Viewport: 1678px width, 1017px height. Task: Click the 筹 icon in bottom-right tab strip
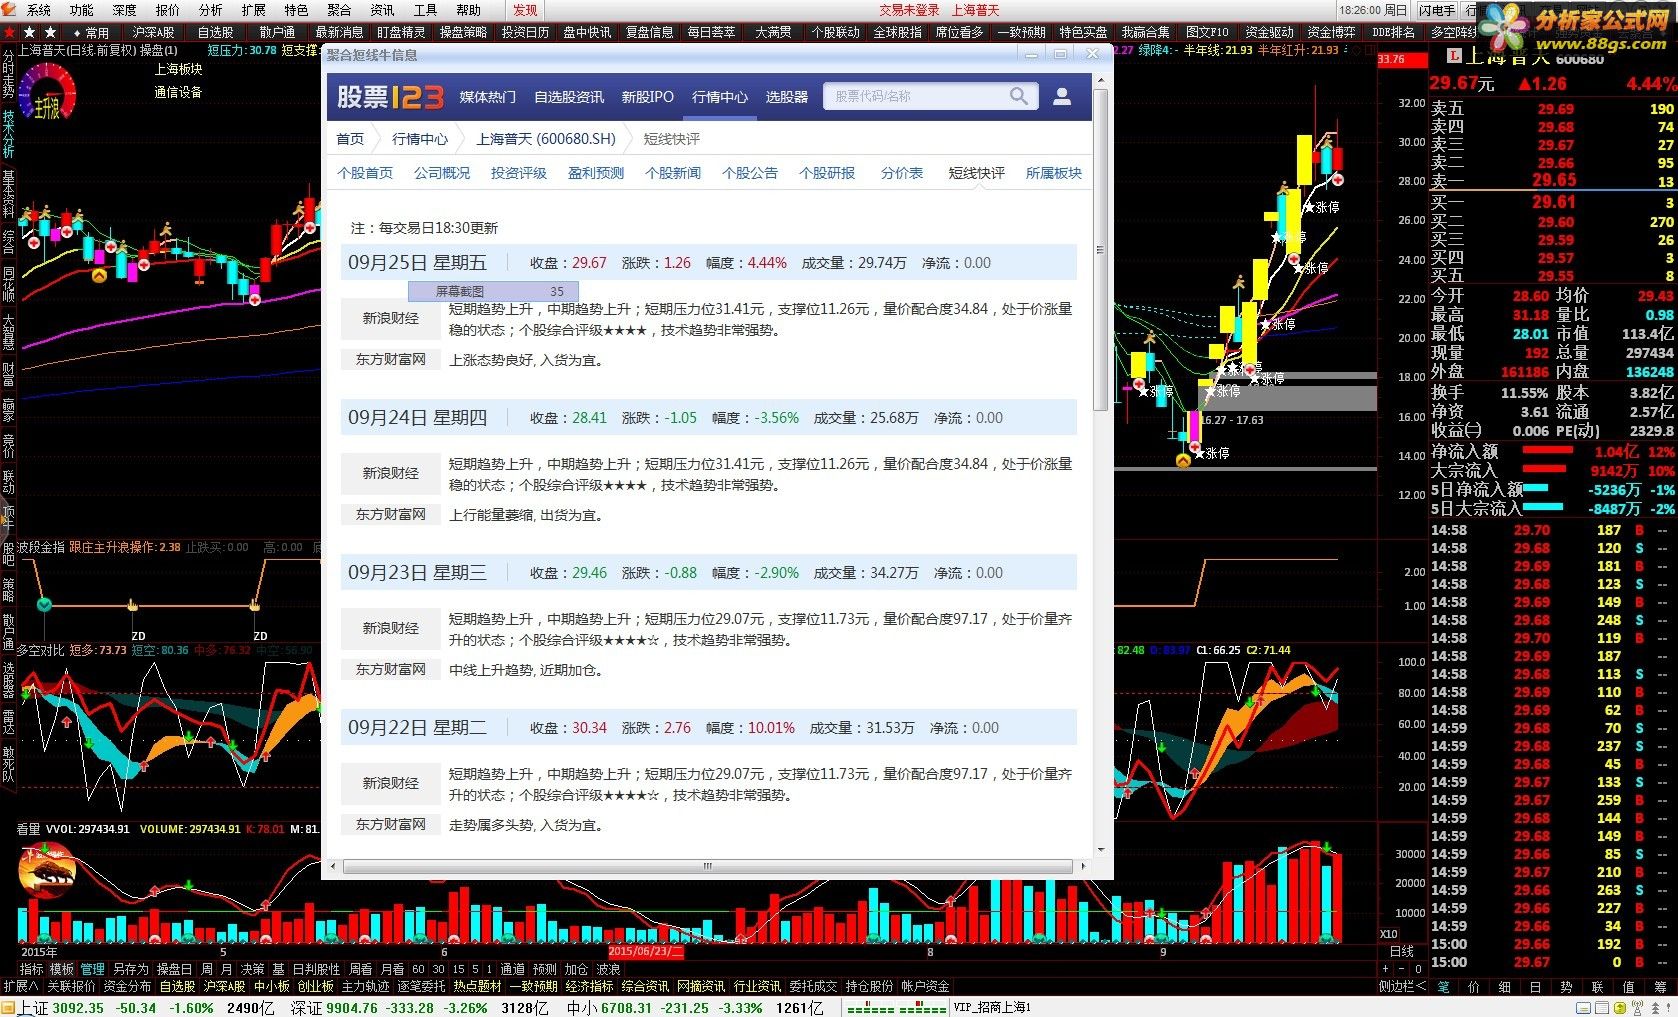(1659, 986)
